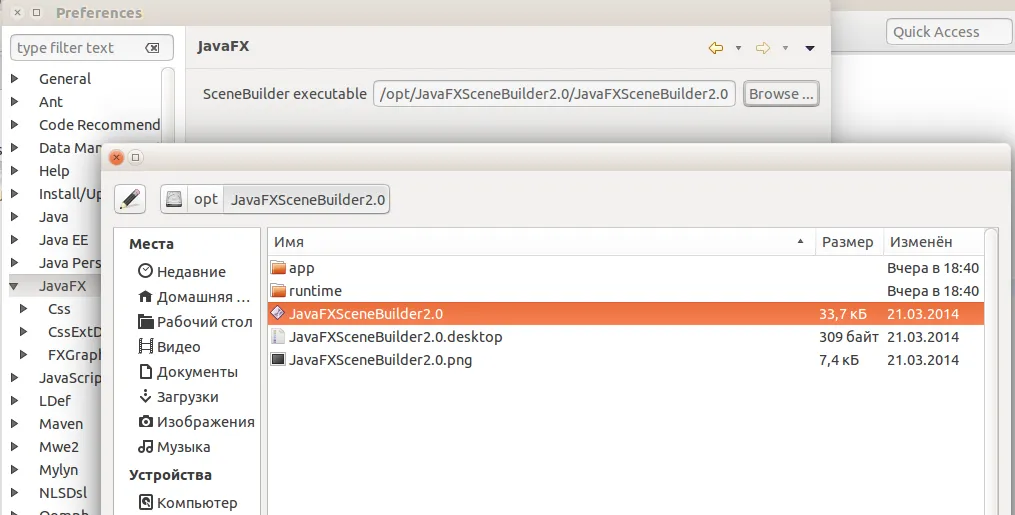The height and width of the screenshot is (515, 1015).
Task: Collapse the JavaFX tree node
Action: click(x=14, y=285)
